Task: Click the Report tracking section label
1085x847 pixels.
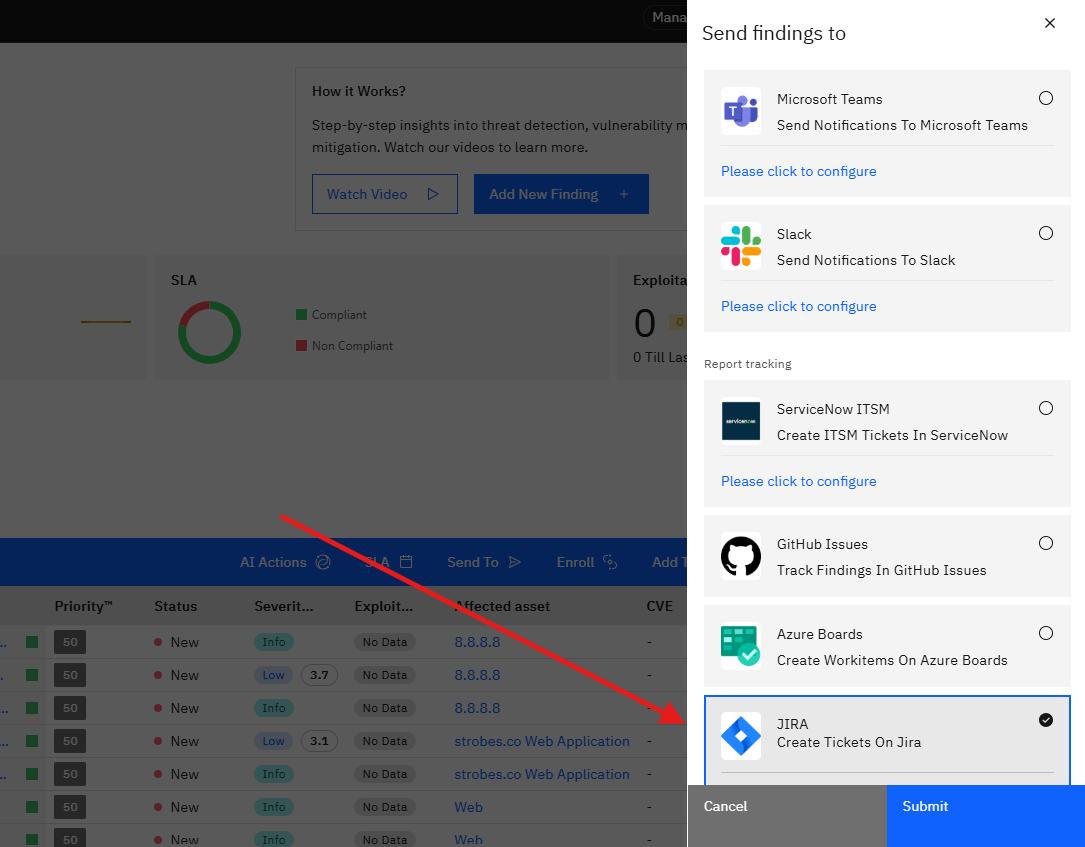Action: click(747, 364)
